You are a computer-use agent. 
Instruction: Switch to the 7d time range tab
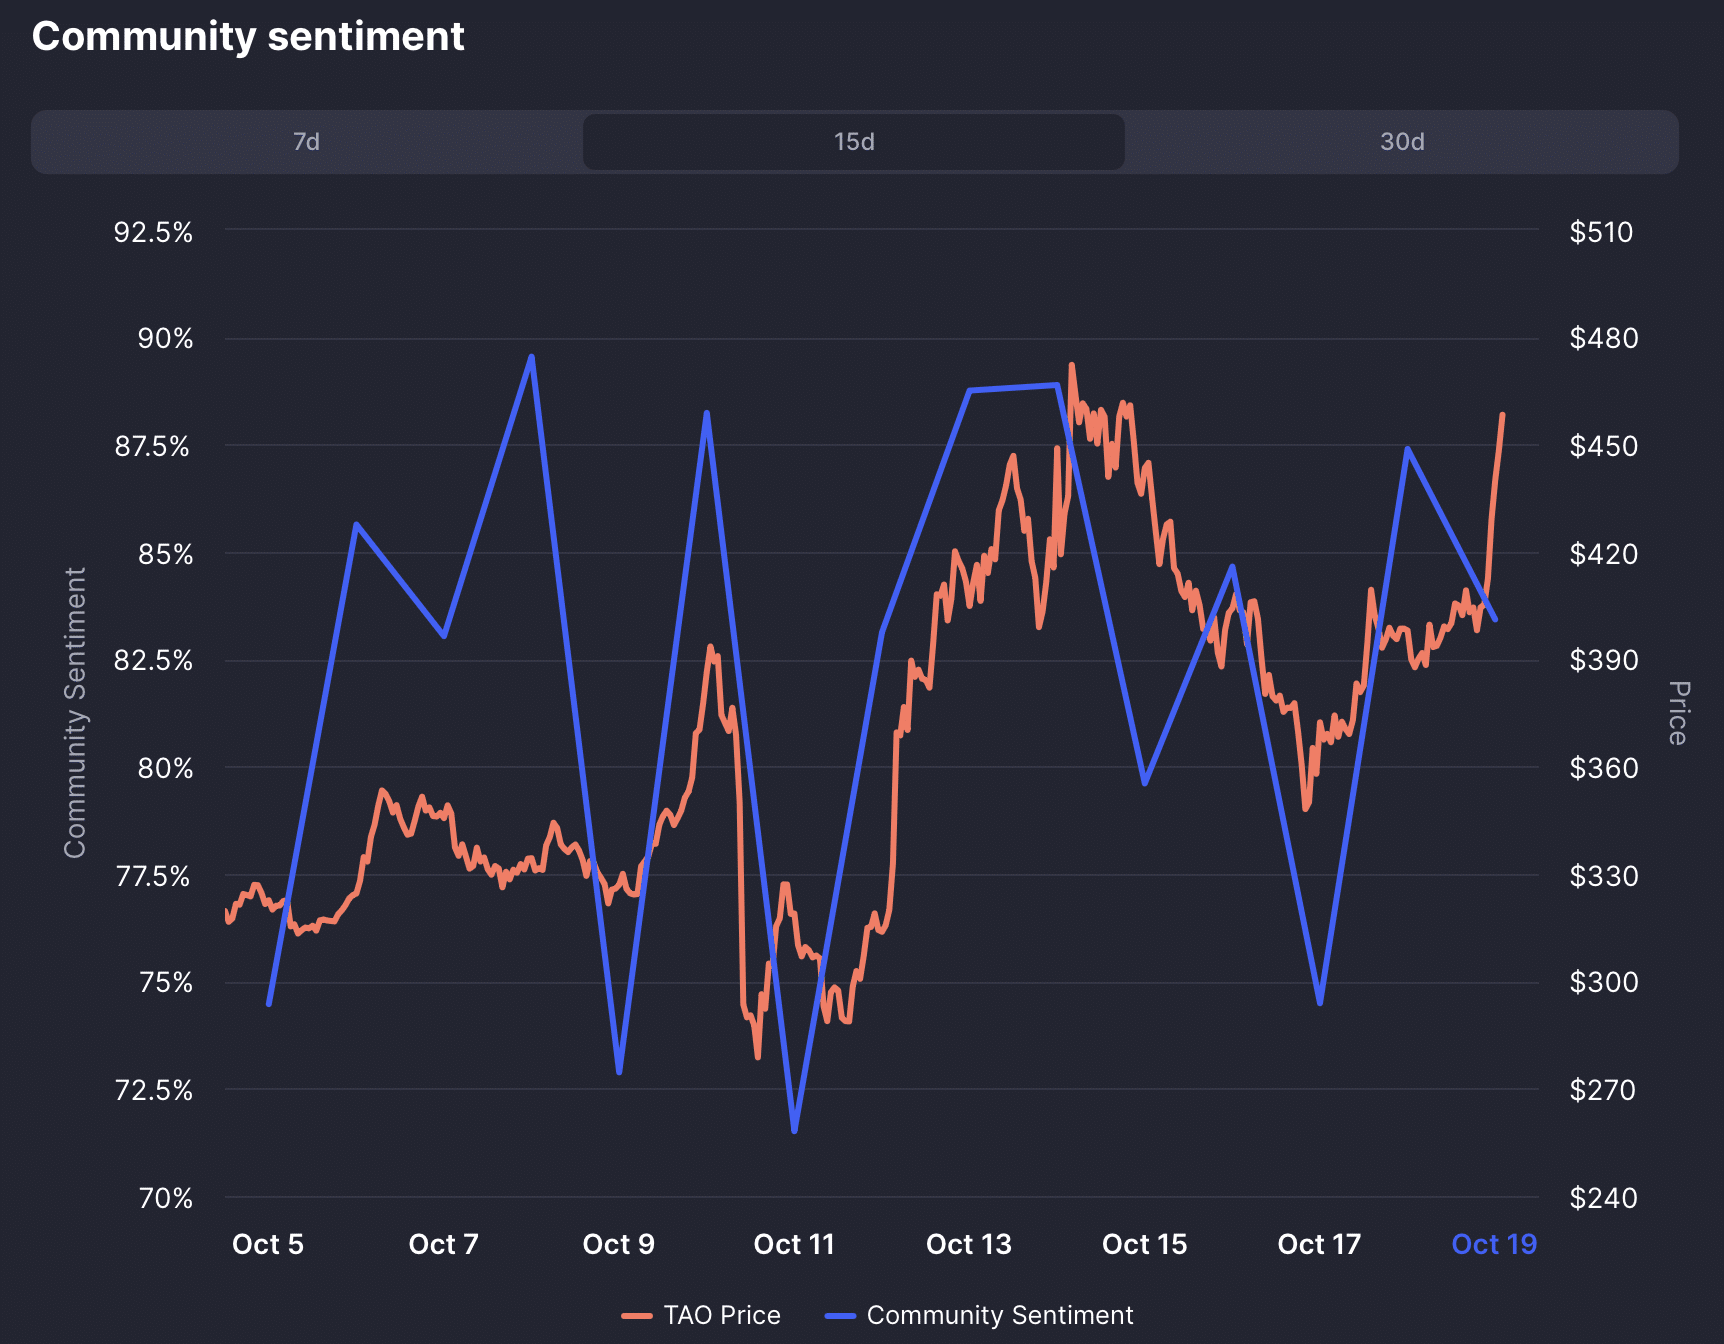306,142
